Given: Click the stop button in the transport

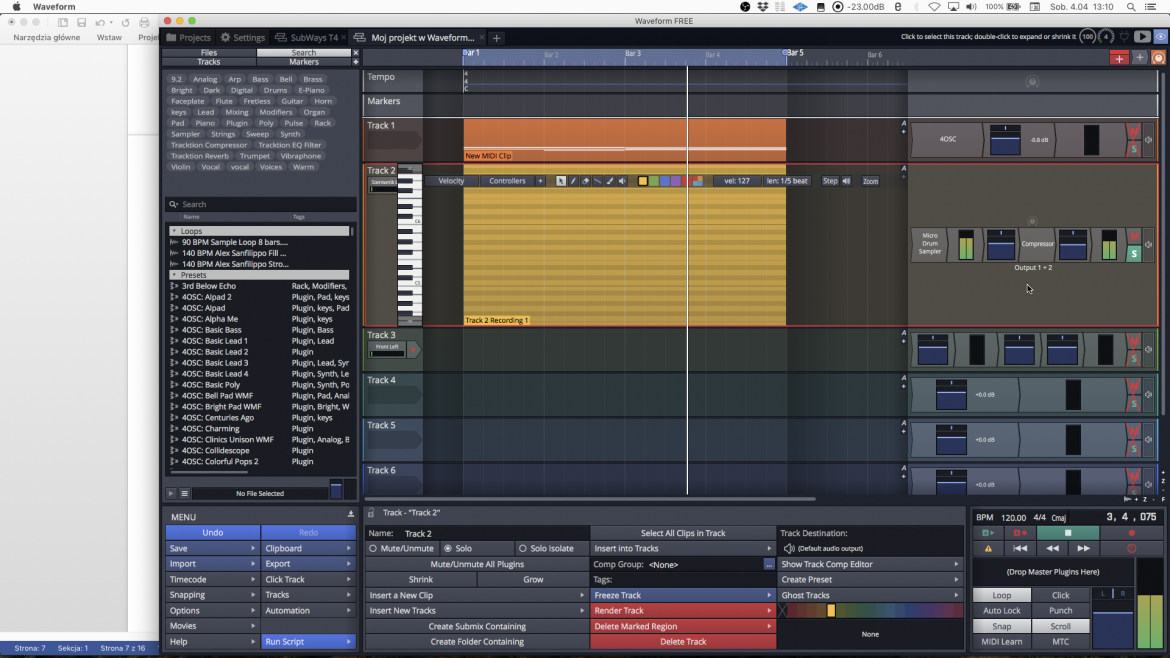Looking at the screenshot, I should click(x=1068, y=533).
